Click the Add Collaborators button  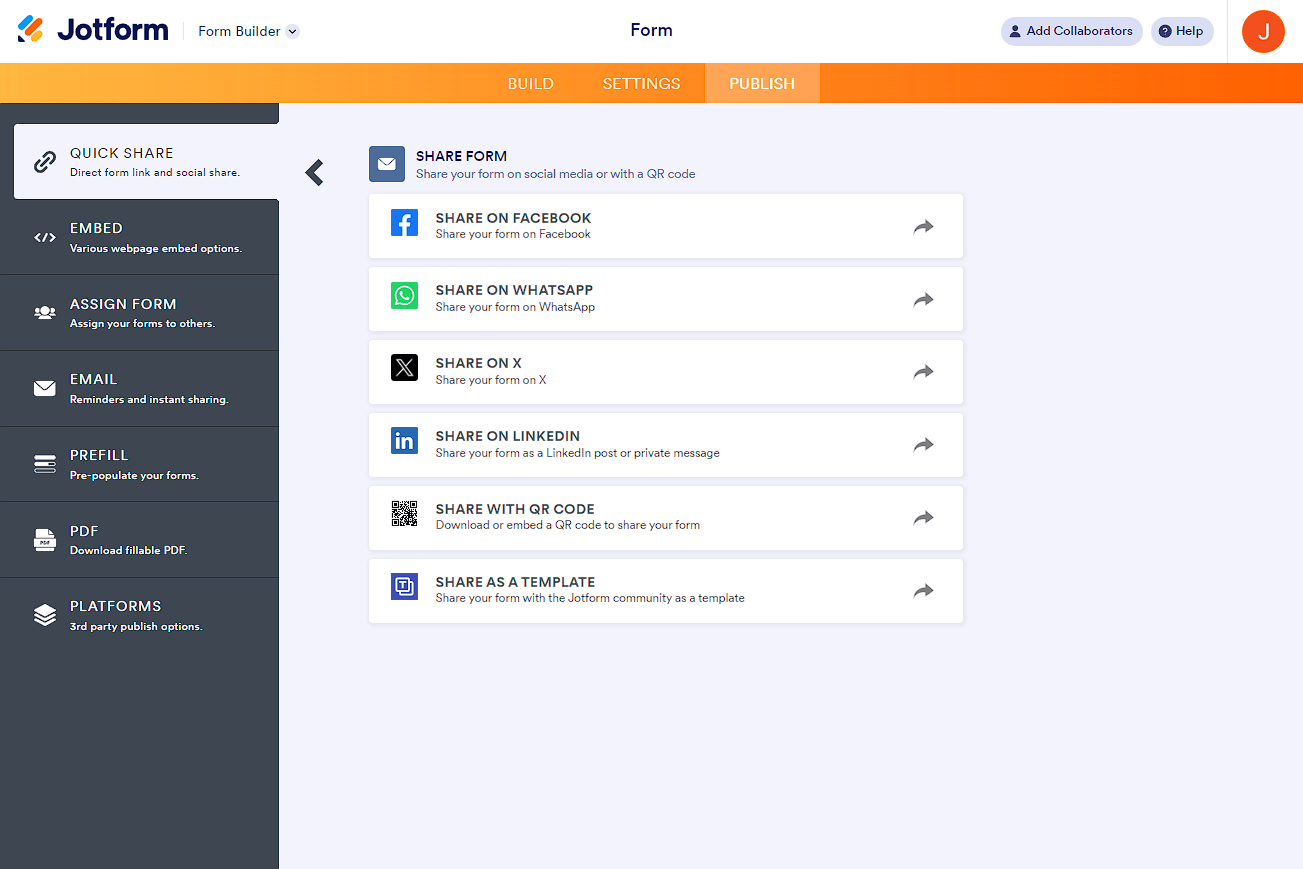tap(1071, 31)
